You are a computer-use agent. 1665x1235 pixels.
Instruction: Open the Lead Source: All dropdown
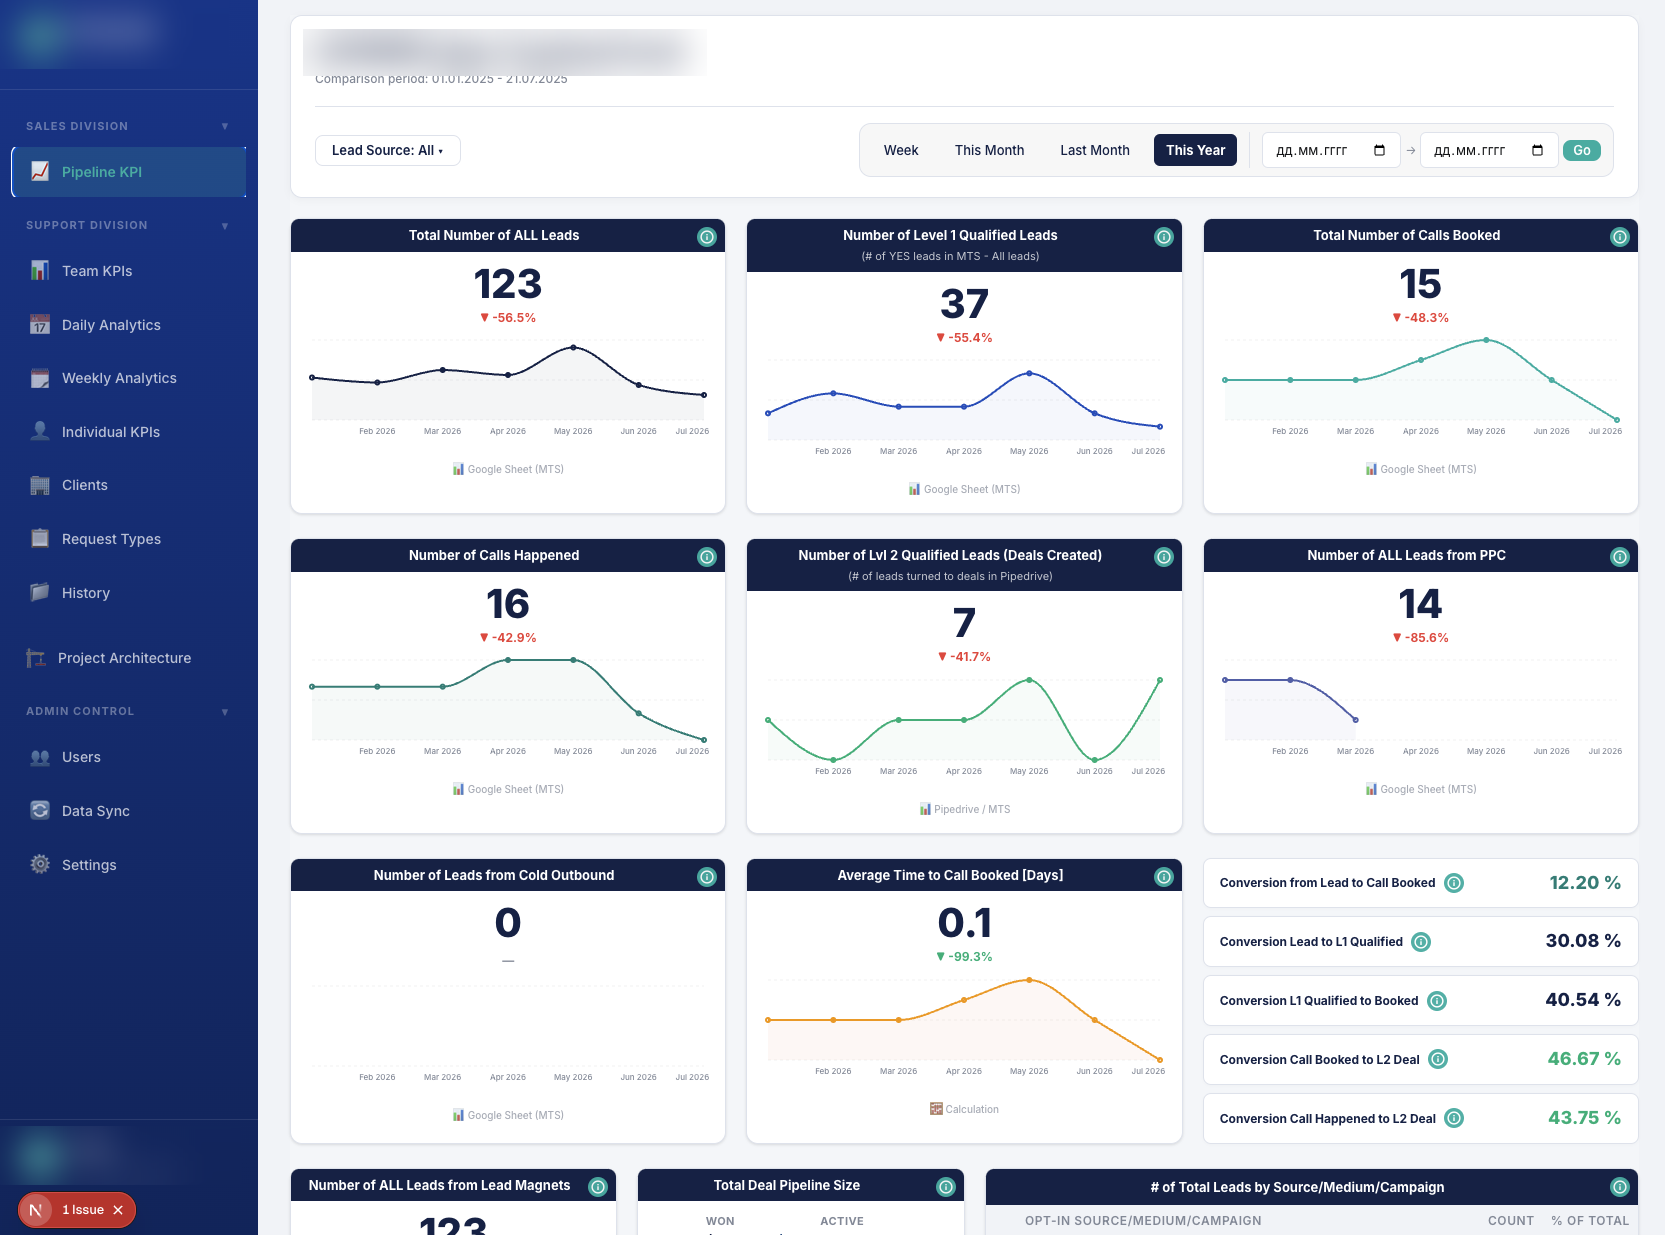tap(388, 150)
